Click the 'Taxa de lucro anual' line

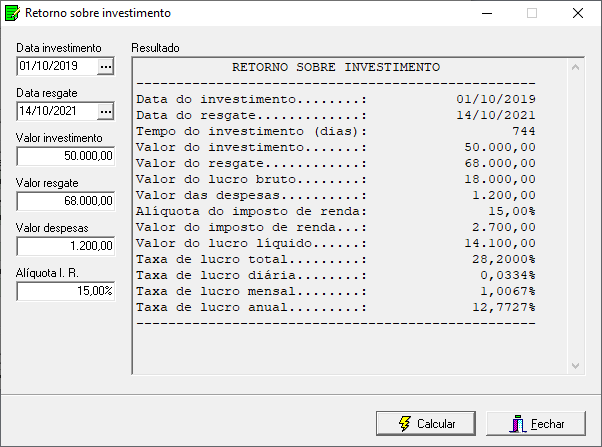pos(336,308)
